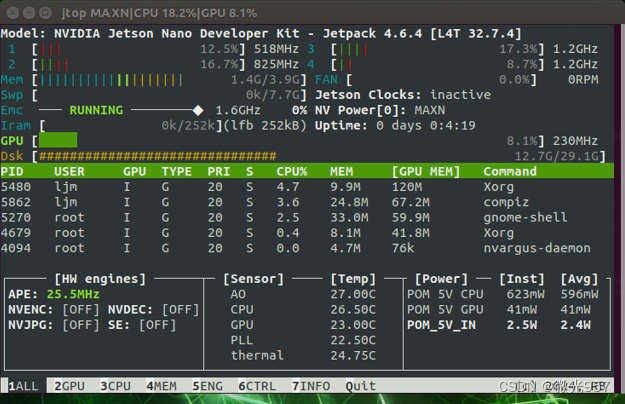Click the 120M GPU memory value
The height and width of the screenshot is (404, 625).
coord(407,187)
